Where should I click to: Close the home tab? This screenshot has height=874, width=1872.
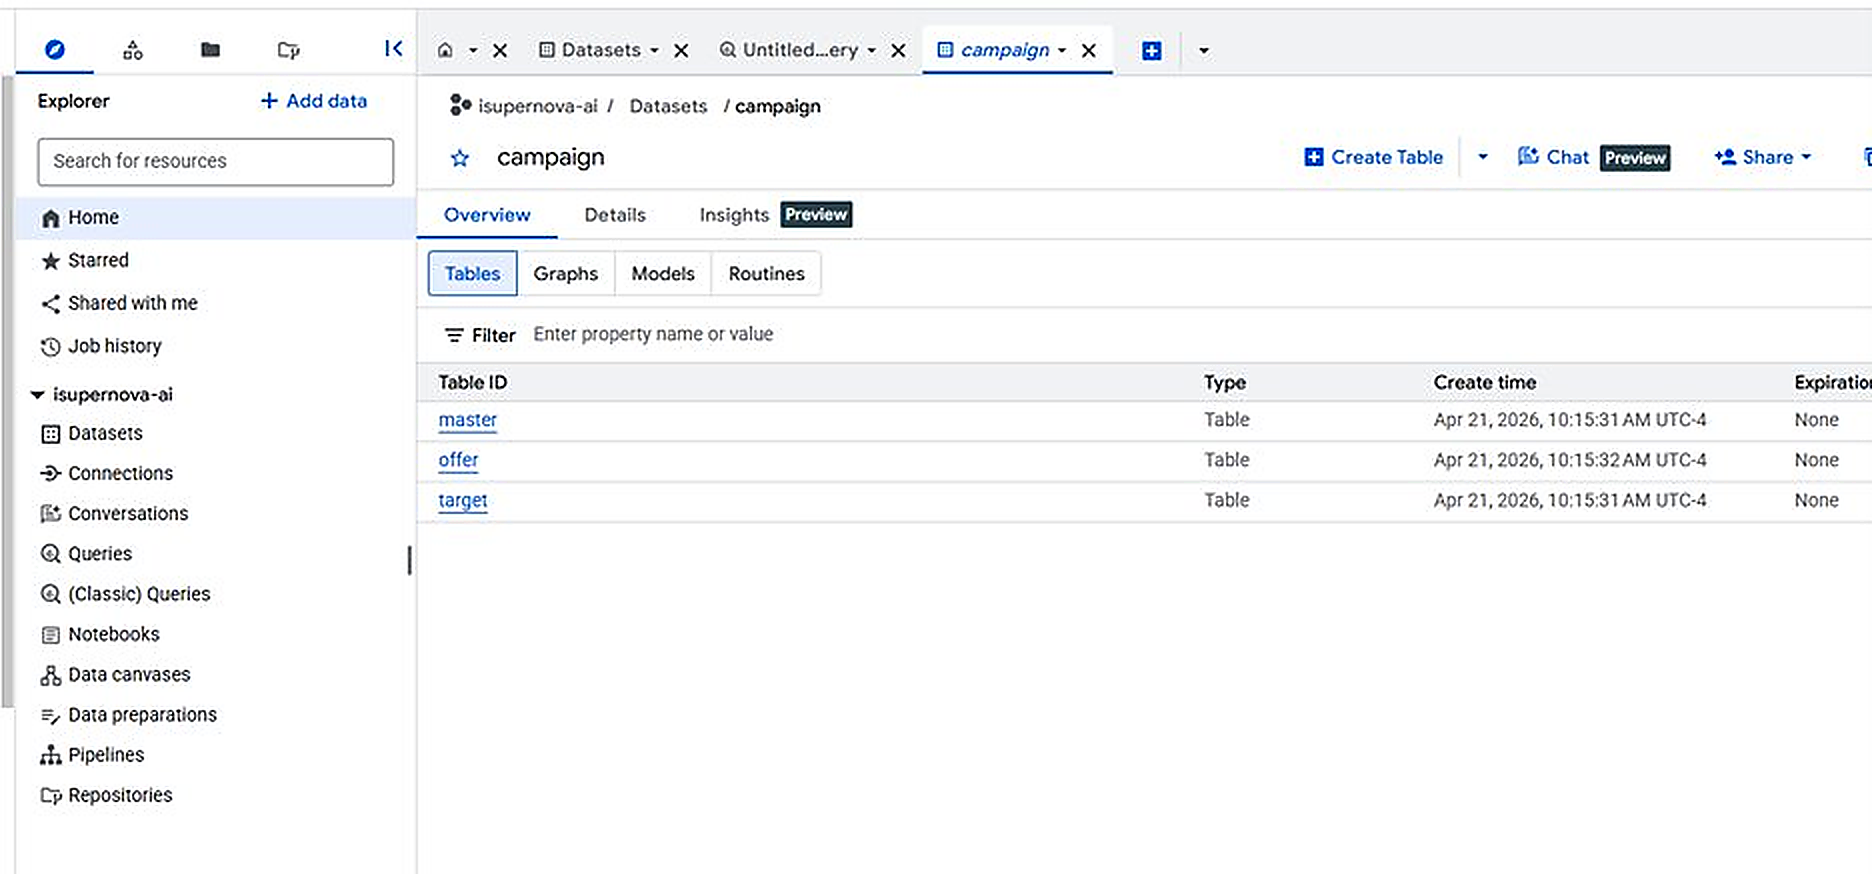point(500,50)
